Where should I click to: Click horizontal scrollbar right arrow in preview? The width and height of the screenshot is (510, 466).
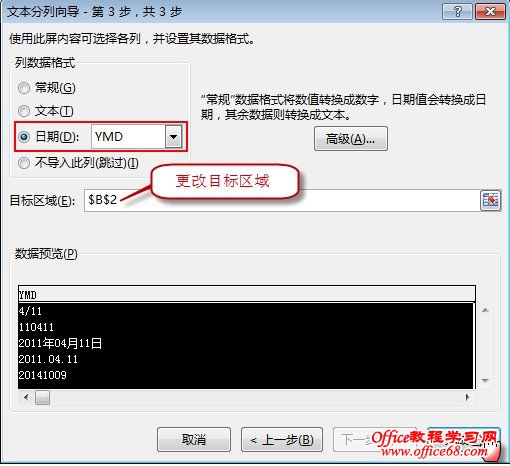coord(467,397)
